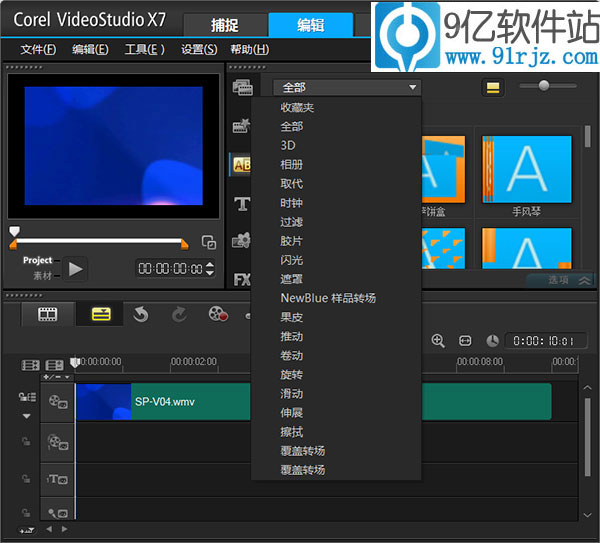The width and height of the screenshot is (600, 543).
Task: Click the Undo arrow in timeline toolbar
Action: point(140,314)
